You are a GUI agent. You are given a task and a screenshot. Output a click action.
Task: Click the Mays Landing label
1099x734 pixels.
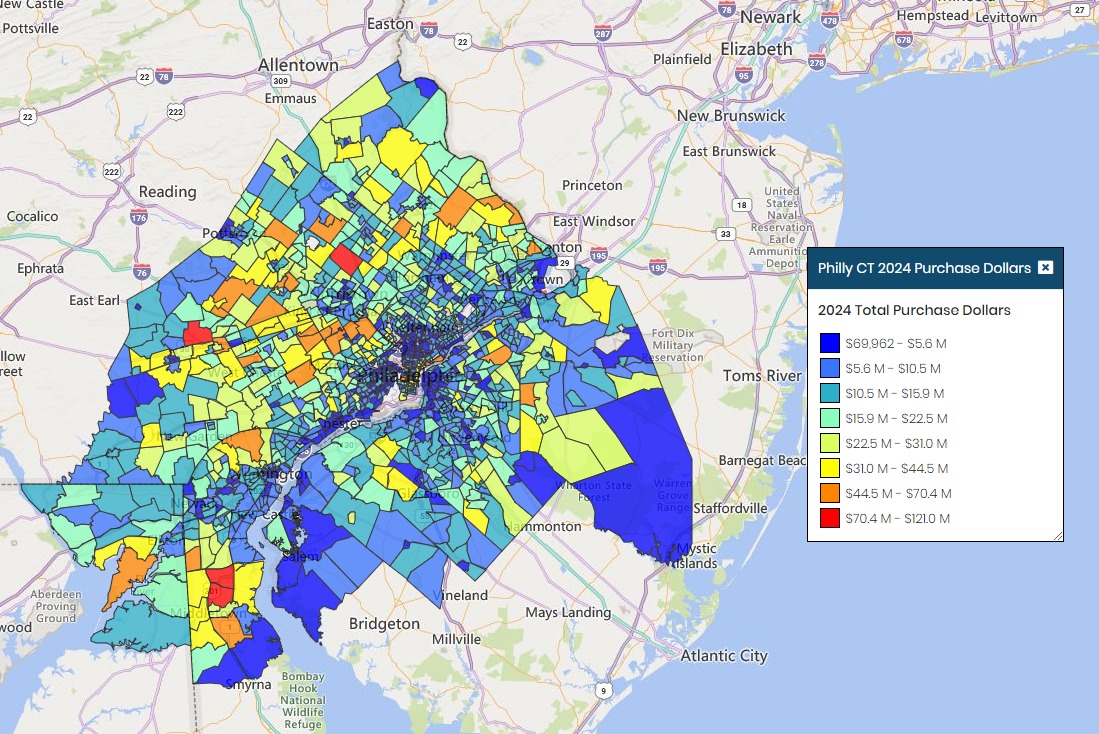(x=568, y=613)
